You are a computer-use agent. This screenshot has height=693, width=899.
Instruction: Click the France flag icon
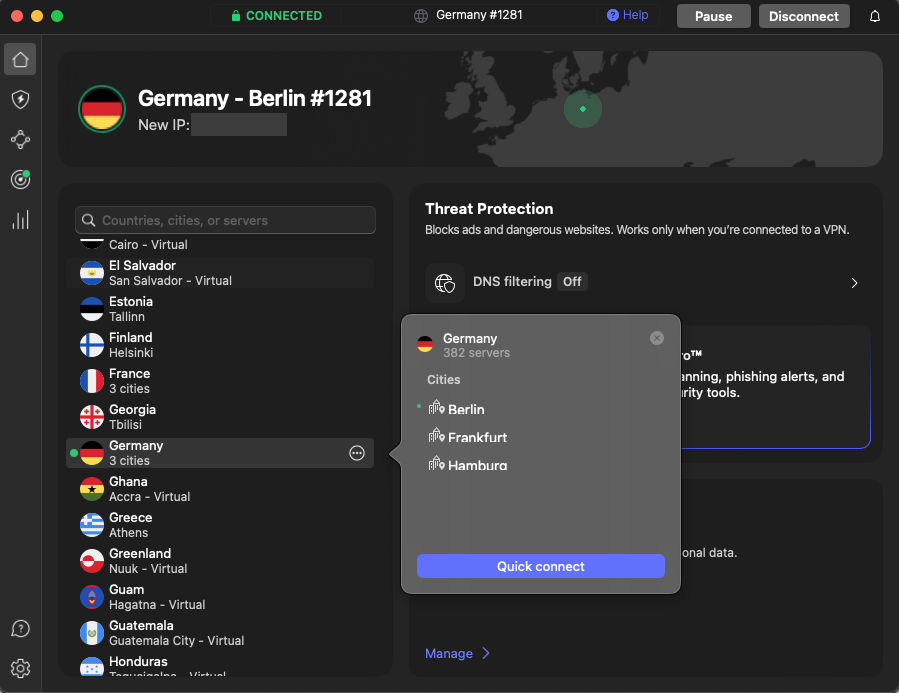point(92,381)
